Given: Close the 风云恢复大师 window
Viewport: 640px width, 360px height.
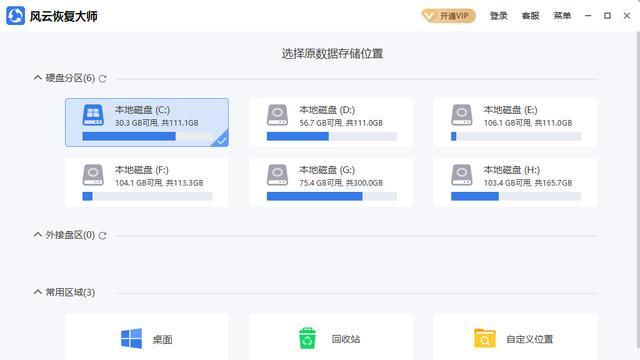Looking at the screenshot, I should (x=627, y=16).
